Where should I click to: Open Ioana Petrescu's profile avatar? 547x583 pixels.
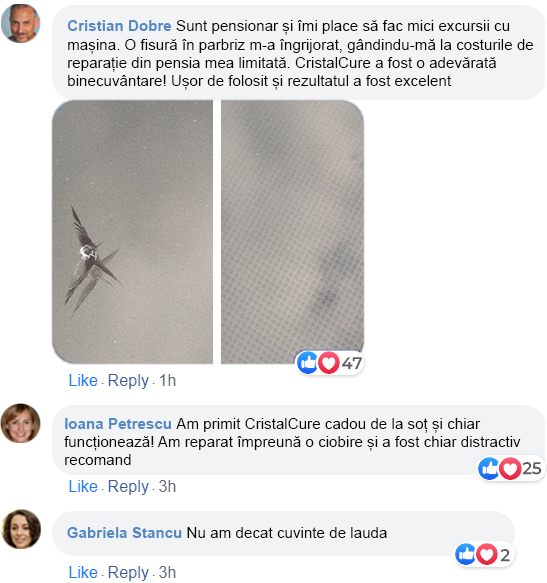click(x=20, y=423)
